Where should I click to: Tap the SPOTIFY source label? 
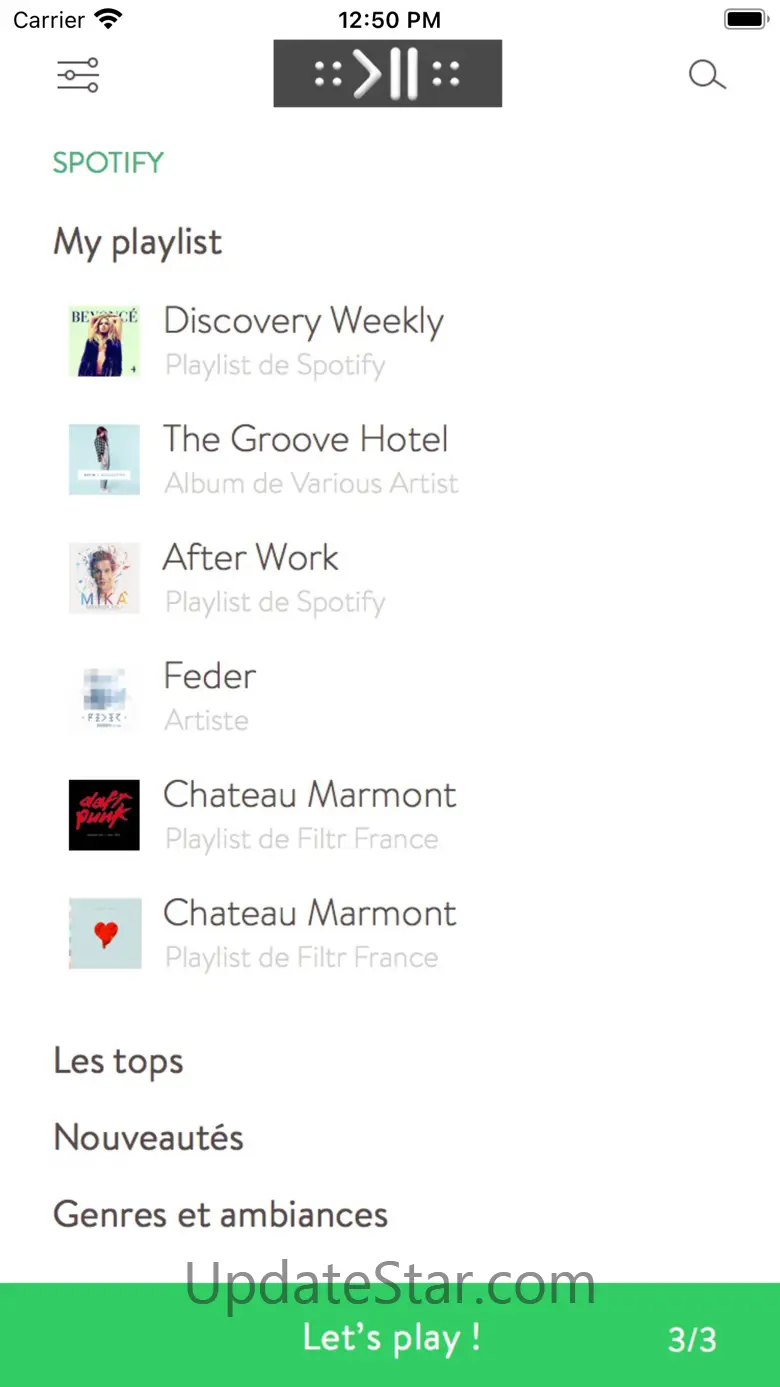tap(108, 162)
